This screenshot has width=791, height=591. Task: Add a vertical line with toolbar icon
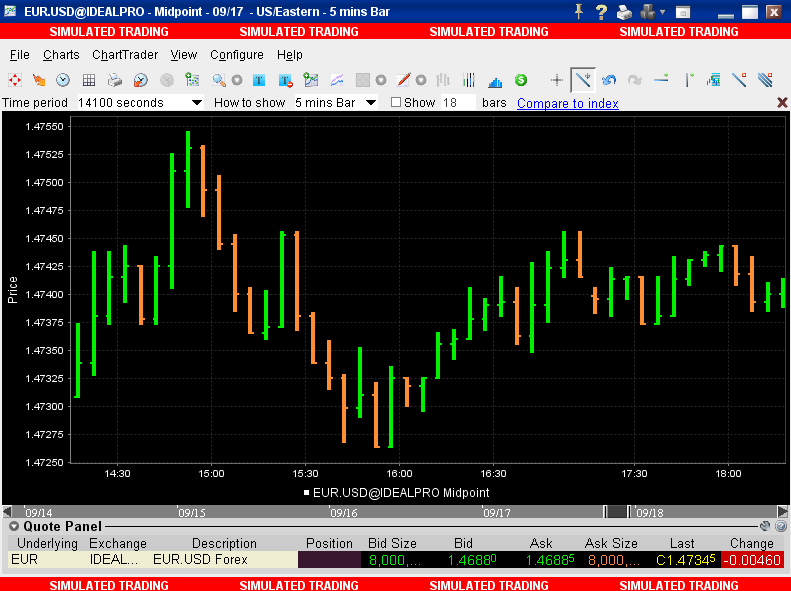click(x=688, y=80)
